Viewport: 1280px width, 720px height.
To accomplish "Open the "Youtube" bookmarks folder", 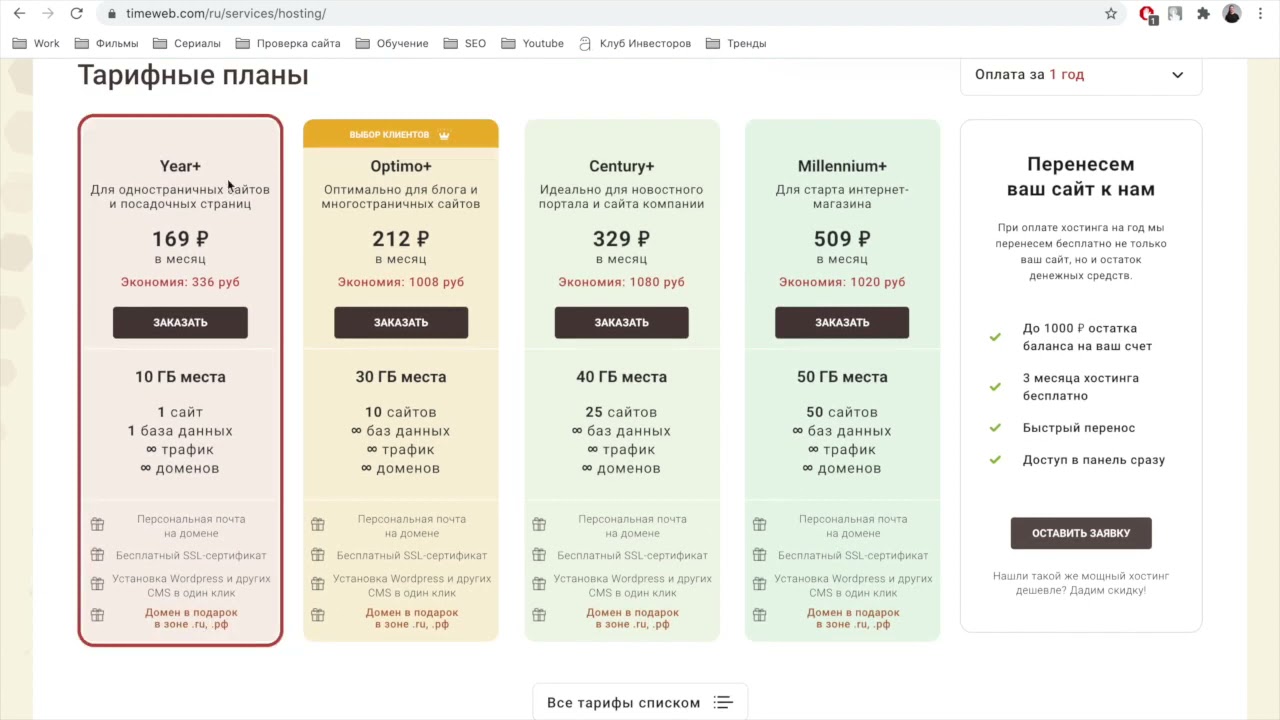I will click(533, 44).
